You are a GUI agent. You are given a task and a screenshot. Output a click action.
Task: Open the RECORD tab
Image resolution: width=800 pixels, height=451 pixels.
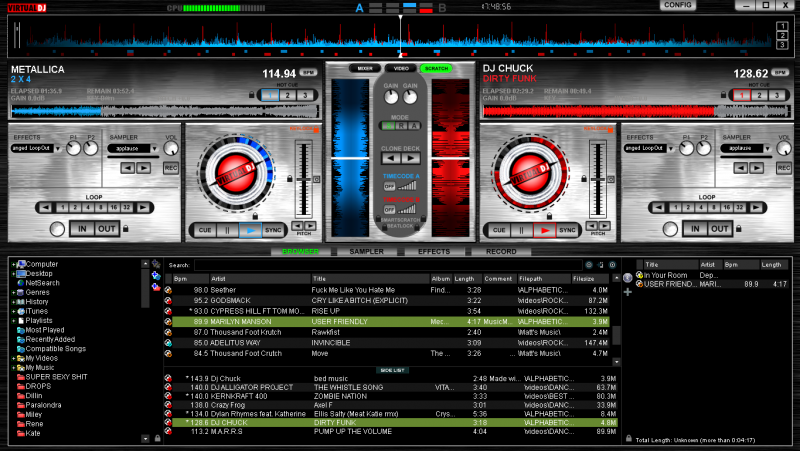501,252
